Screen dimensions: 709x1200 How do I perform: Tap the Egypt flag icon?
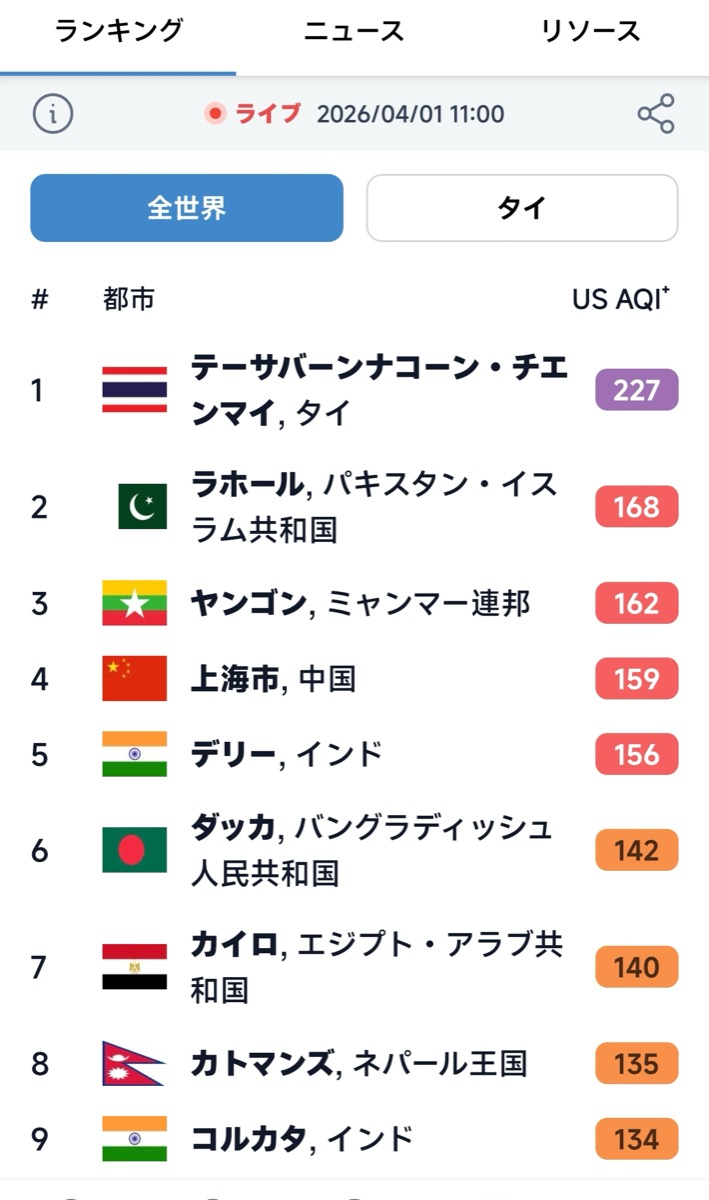134,967
